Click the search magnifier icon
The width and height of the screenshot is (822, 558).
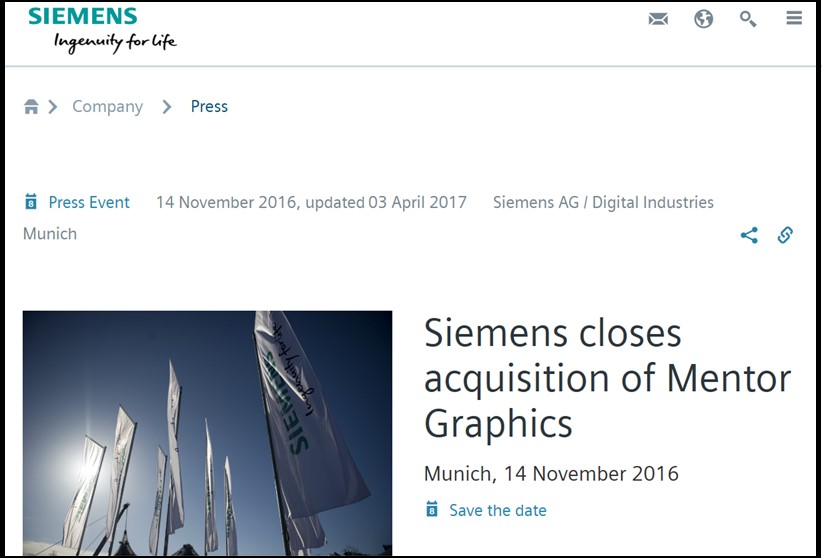(x=748, y=19)
